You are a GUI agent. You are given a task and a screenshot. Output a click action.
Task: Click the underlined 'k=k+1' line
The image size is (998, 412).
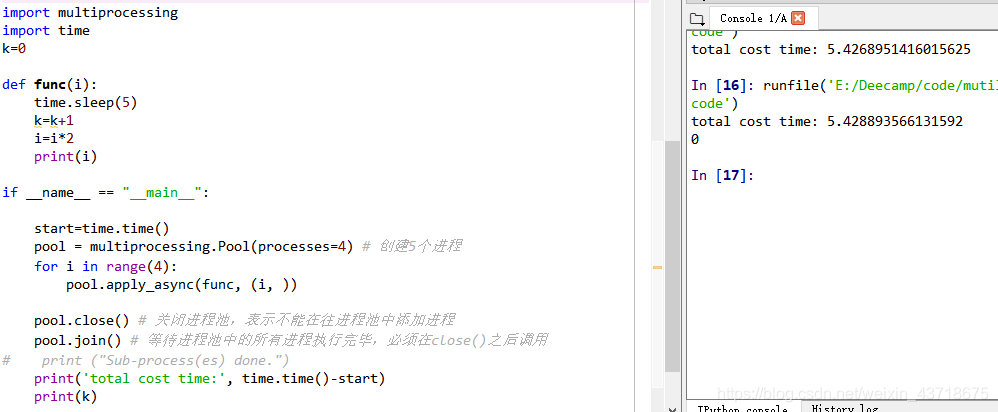pyautogui.click(x=54, y=120)
